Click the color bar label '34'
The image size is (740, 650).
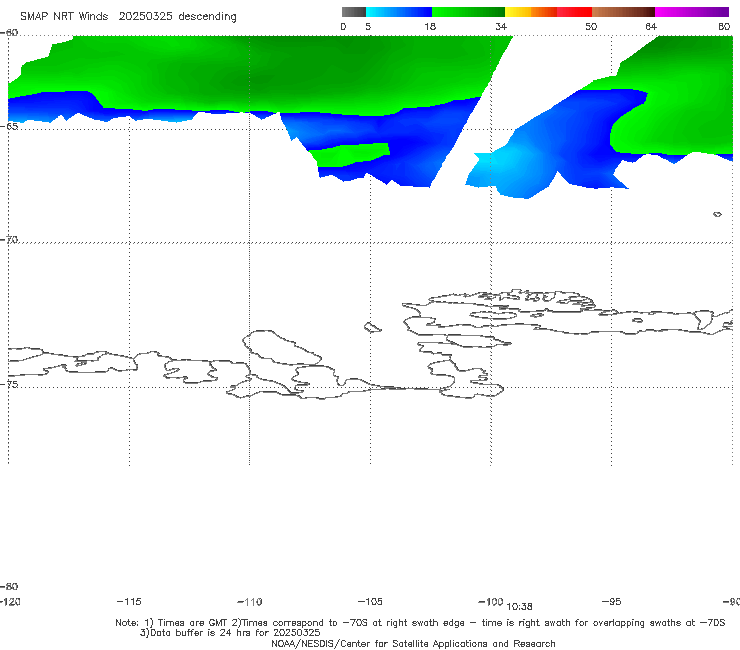pos(501,27)
